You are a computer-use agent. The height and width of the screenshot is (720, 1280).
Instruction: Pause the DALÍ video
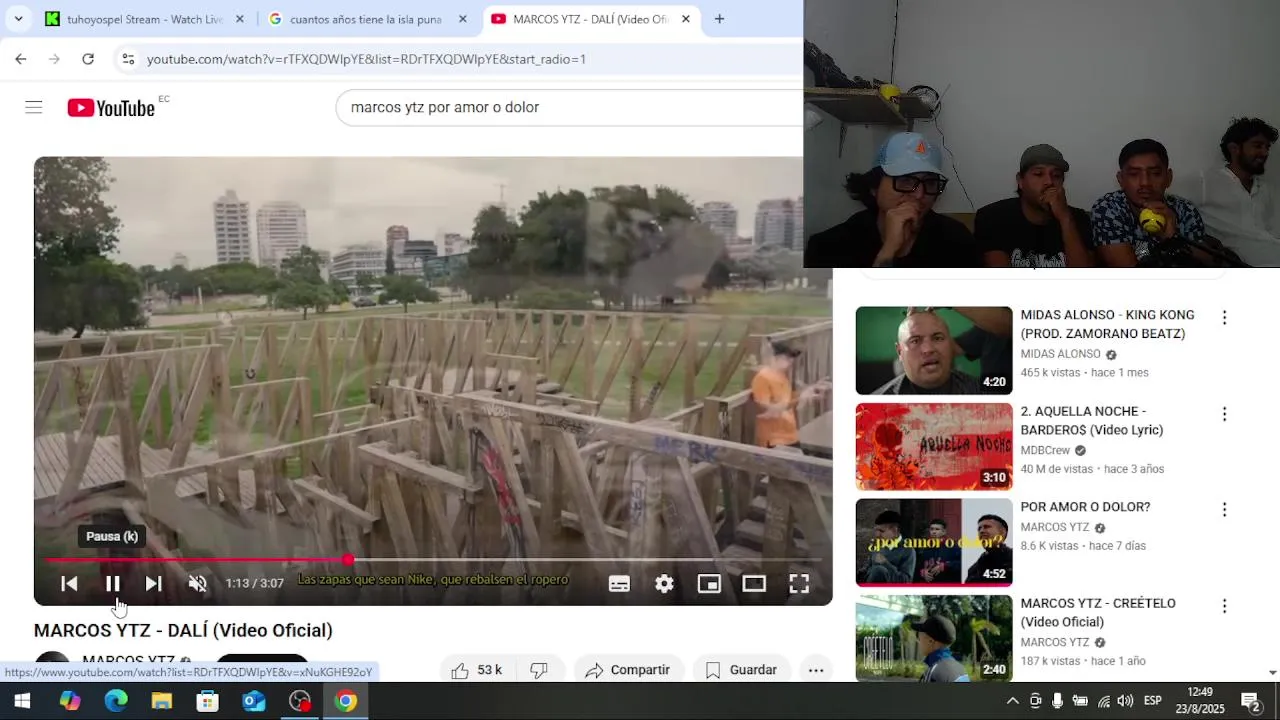click(112, 584)
